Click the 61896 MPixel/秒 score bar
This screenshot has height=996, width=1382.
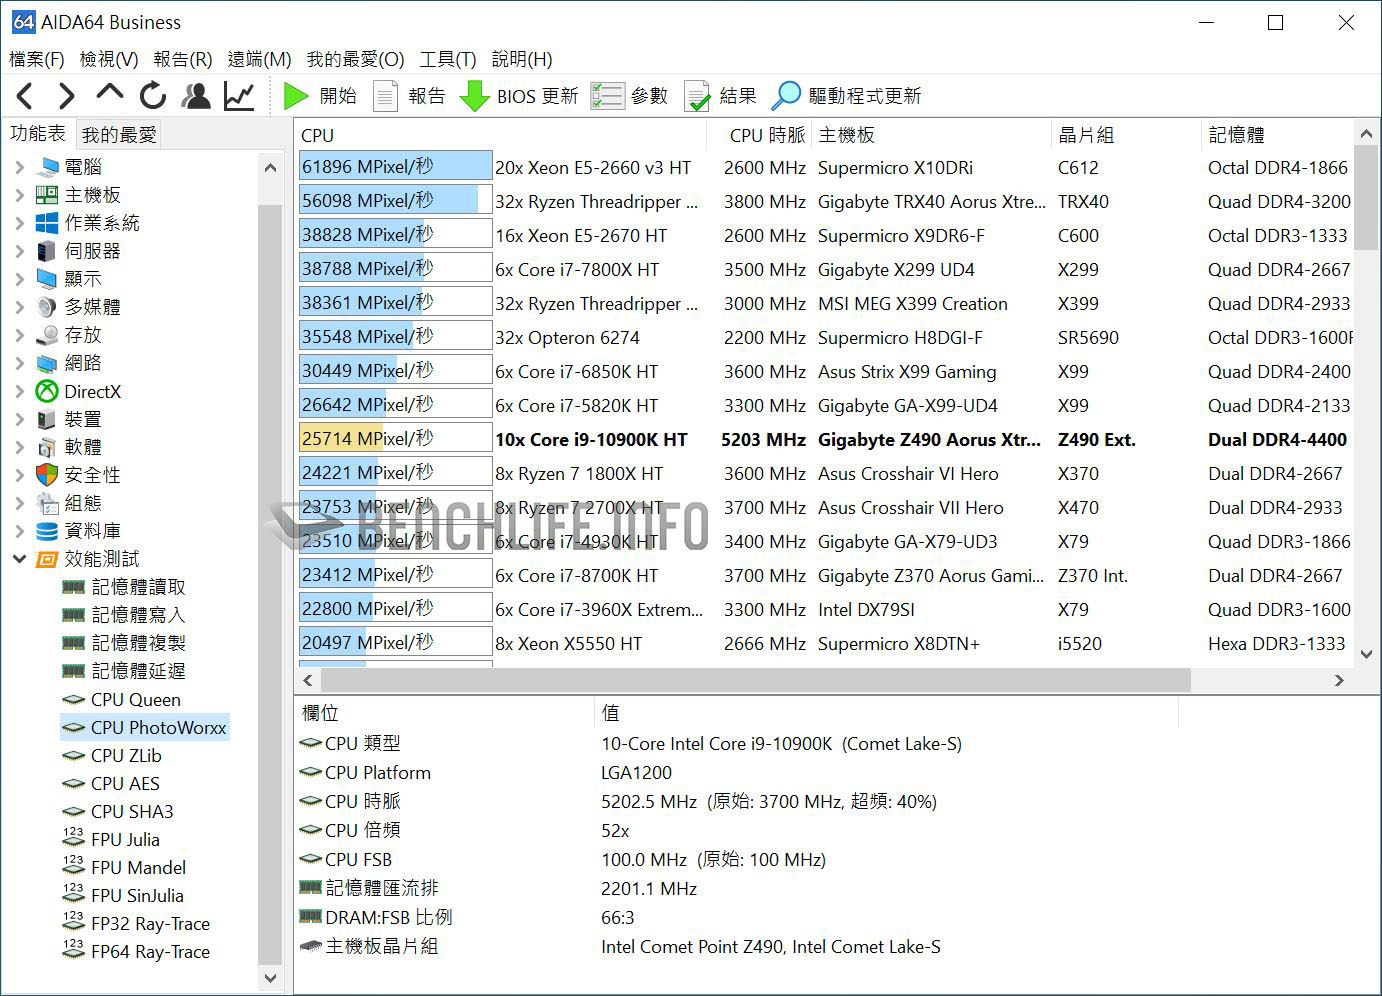395,167
